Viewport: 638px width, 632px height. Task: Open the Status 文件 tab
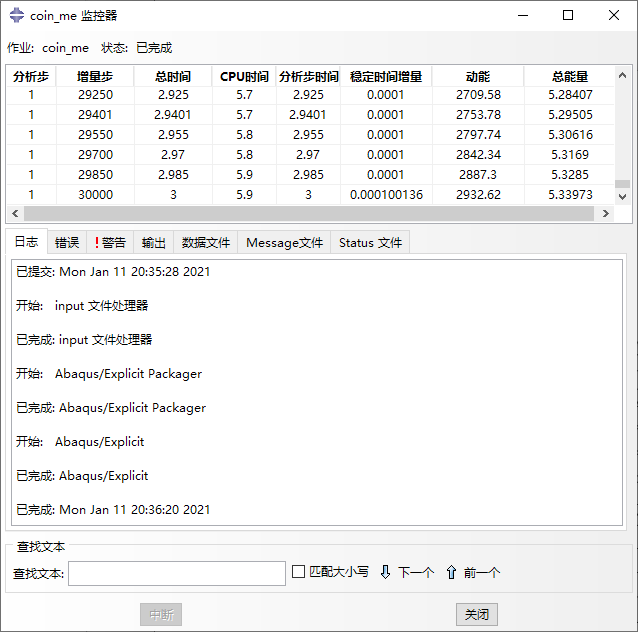(370, 243)
